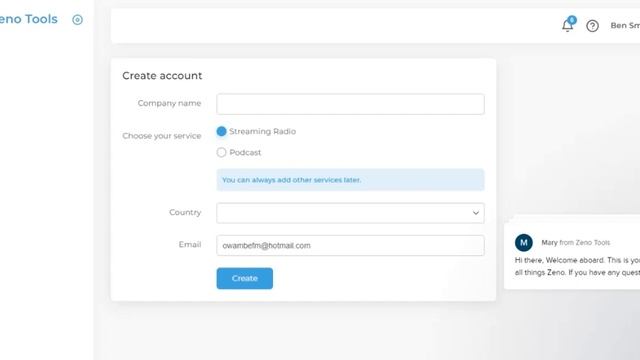This screenshot has width=640, height=360.
Task: Click the blue notification badge on bell
Action: [x=572, y=20]
